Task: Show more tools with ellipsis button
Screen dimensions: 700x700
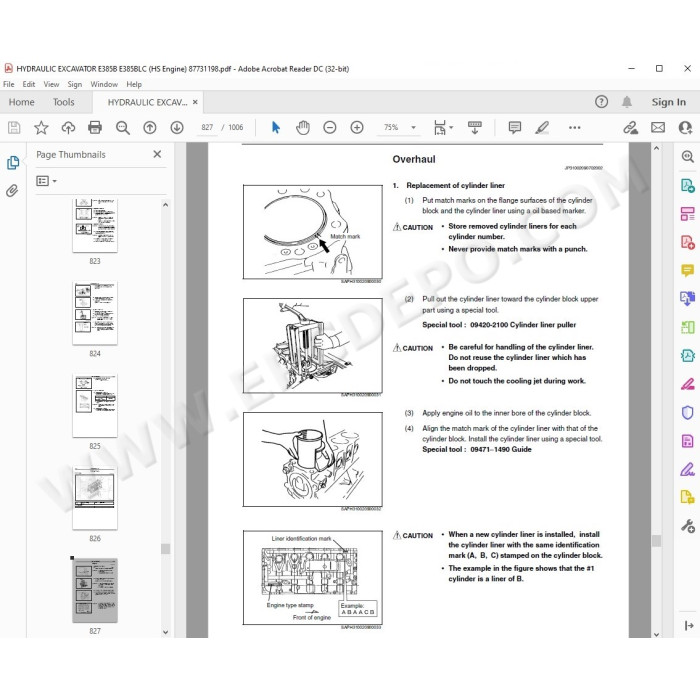Action: [x=575, y=128]
